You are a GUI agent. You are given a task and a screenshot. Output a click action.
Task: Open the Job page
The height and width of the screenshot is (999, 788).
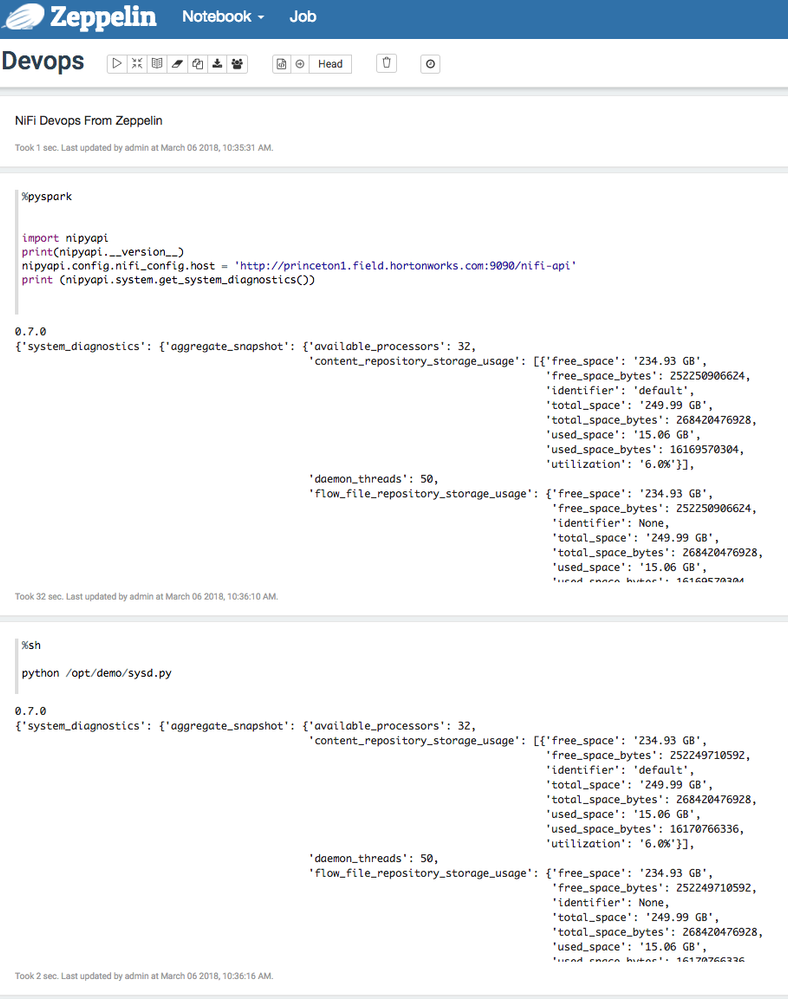(x=302, y=17)
